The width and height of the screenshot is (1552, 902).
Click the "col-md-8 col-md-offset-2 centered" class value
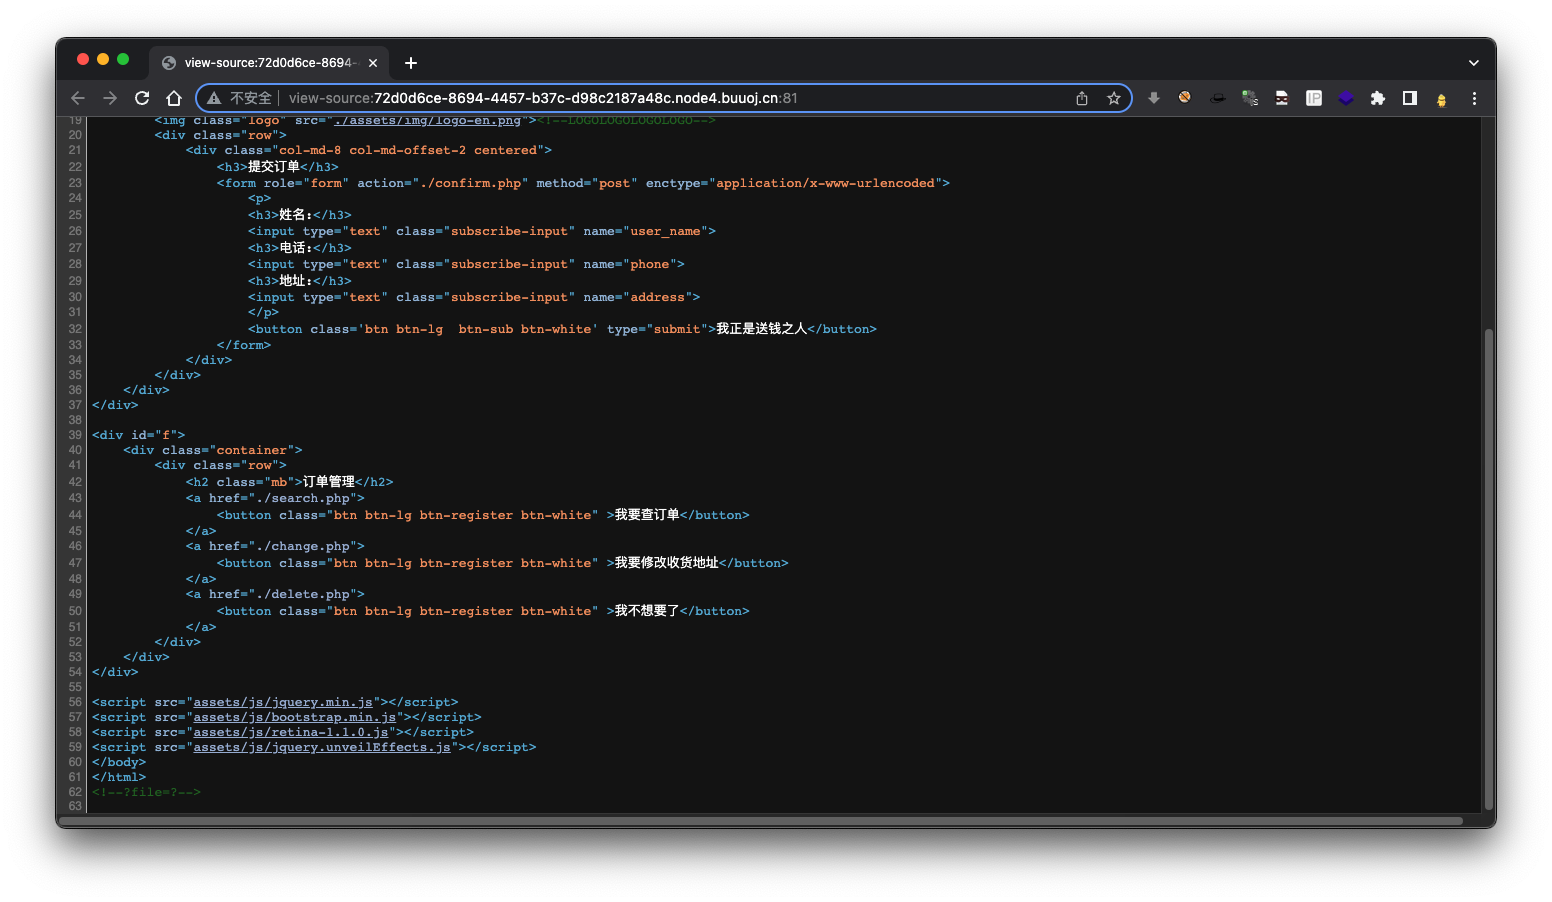408,150
